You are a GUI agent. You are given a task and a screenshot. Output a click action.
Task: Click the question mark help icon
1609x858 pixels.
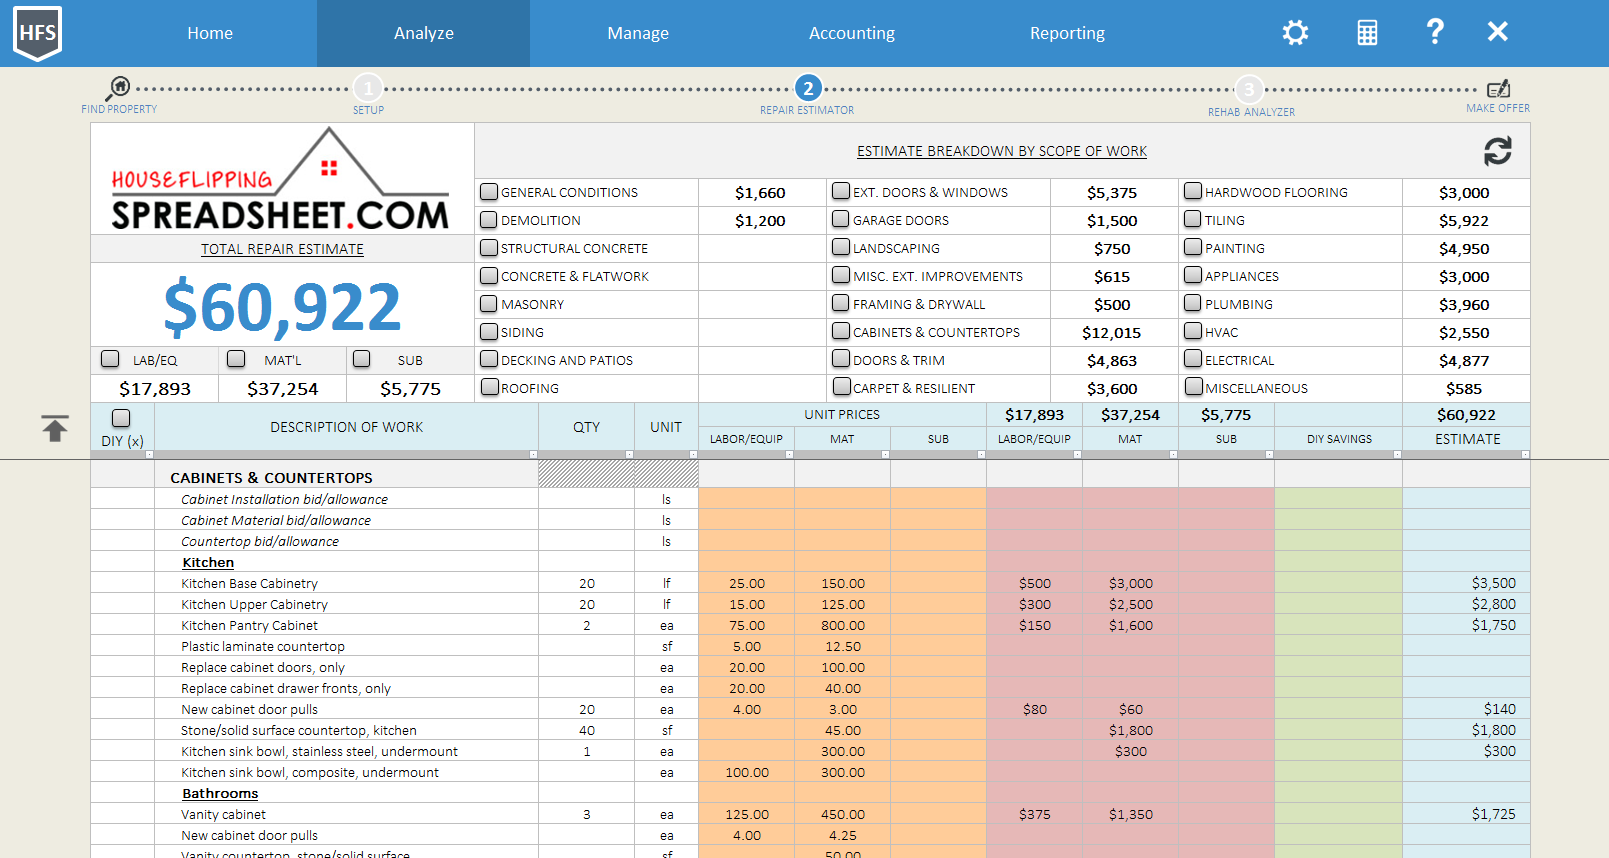(1434, 32)
